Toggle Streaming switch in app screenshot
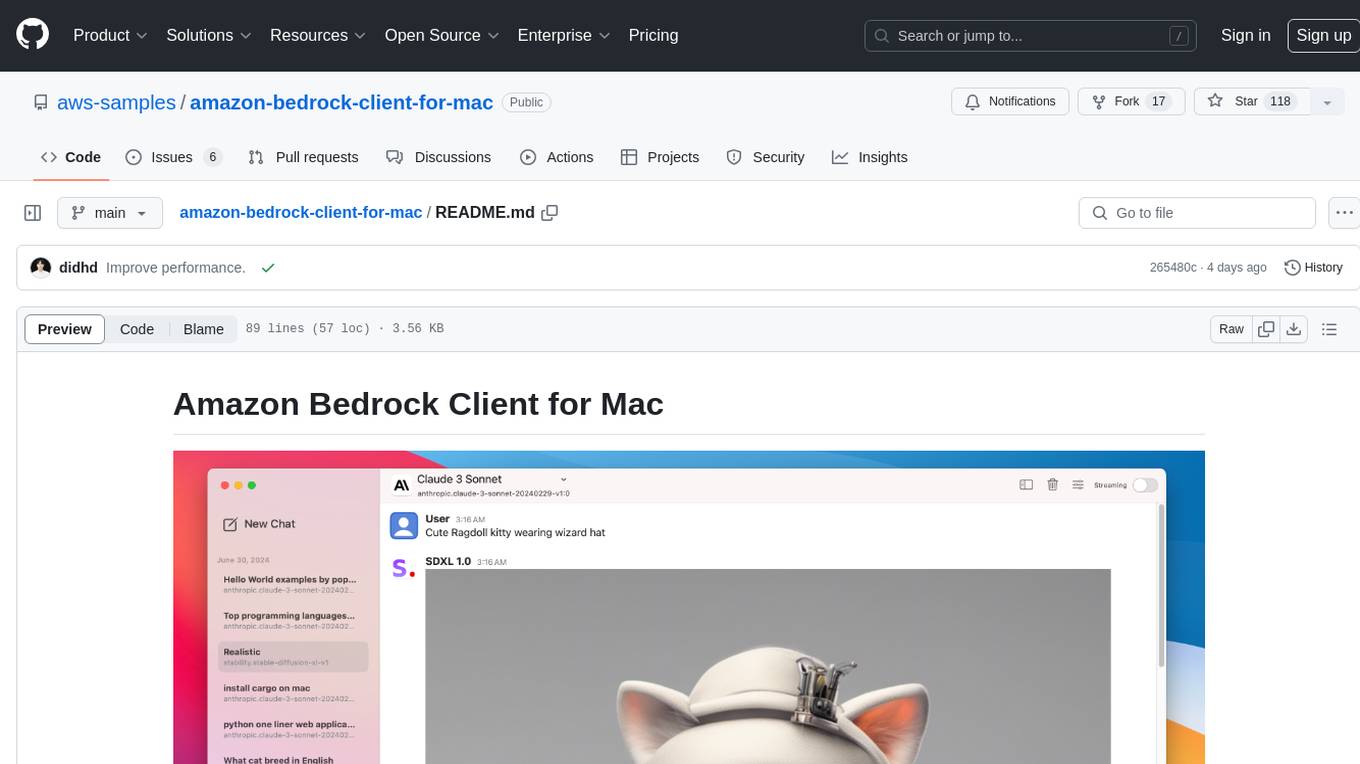 point(1145,485)
